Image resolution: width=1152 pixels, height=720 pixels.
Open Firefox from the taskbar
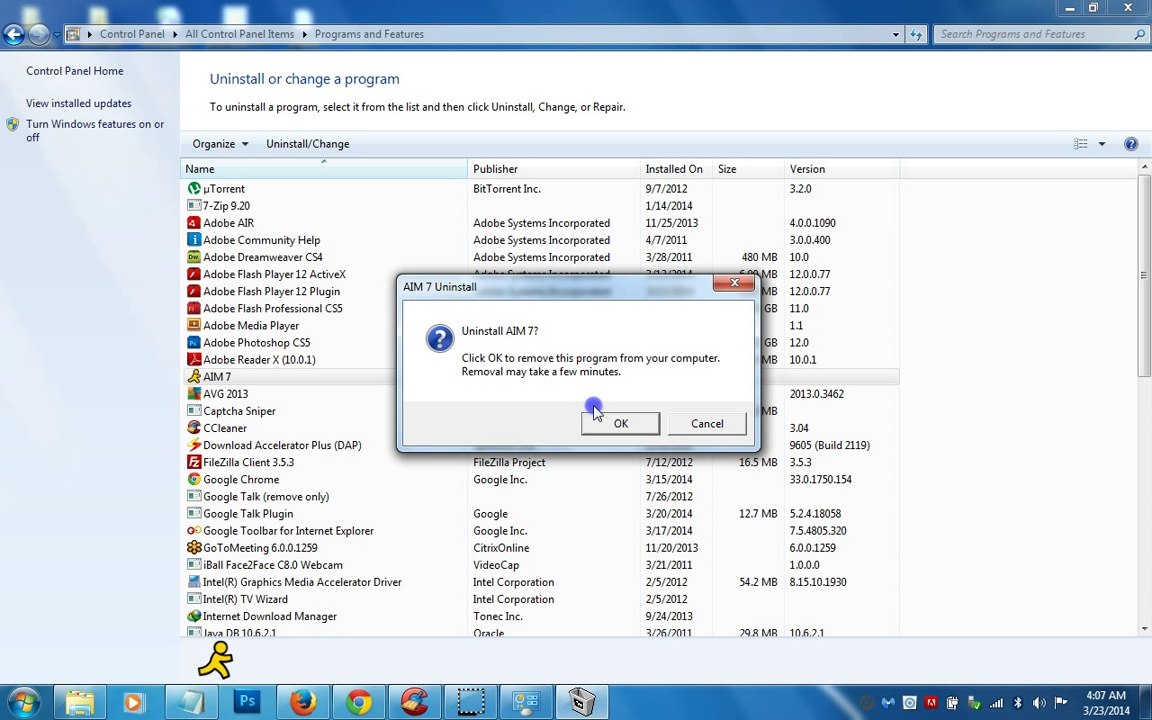tap(303, 702)
